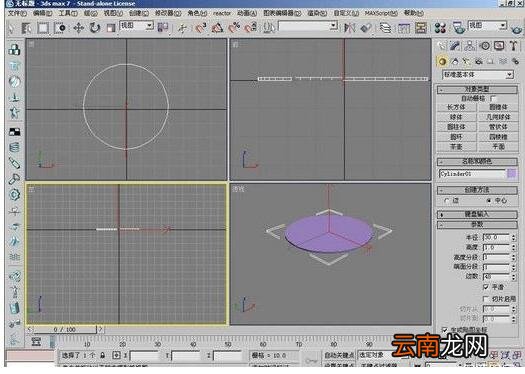
Task: Select the Shapes category icon
Action: (x=455, y=61)
